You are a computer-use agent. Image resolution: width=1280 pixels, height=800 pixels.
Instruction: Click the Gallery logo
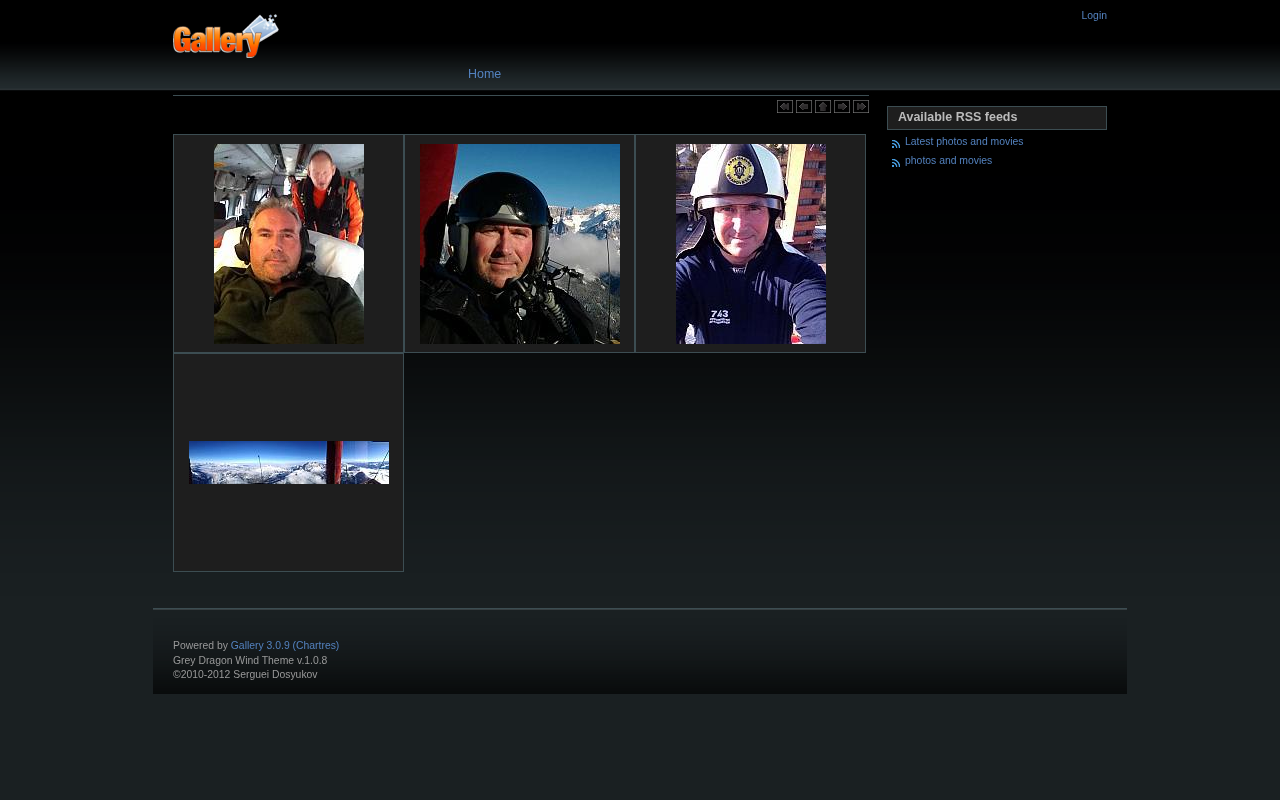tap(226, 36)
